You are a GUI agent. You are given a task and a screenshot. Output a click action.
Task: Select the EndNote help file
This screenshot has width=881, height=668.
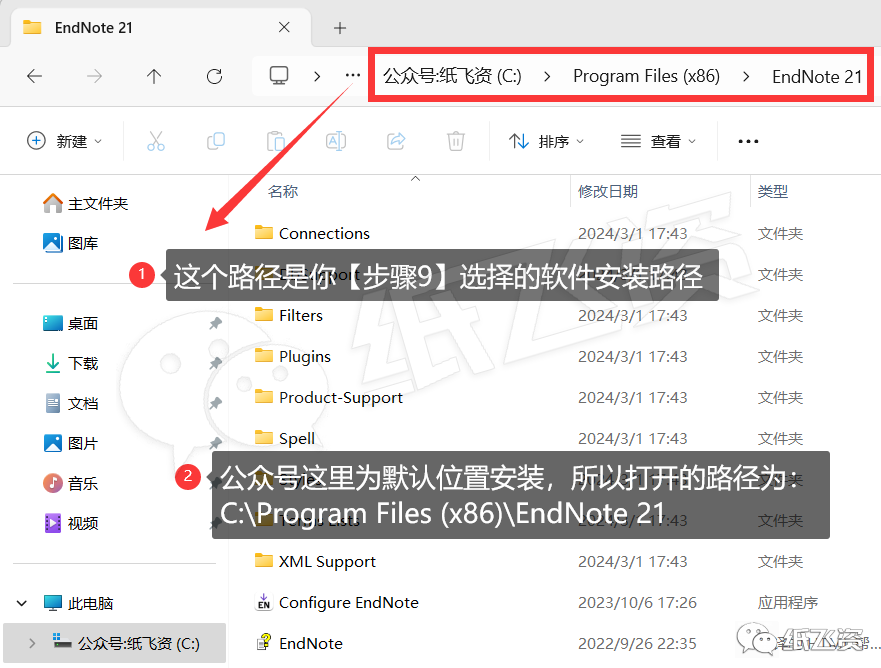point(311,643)
